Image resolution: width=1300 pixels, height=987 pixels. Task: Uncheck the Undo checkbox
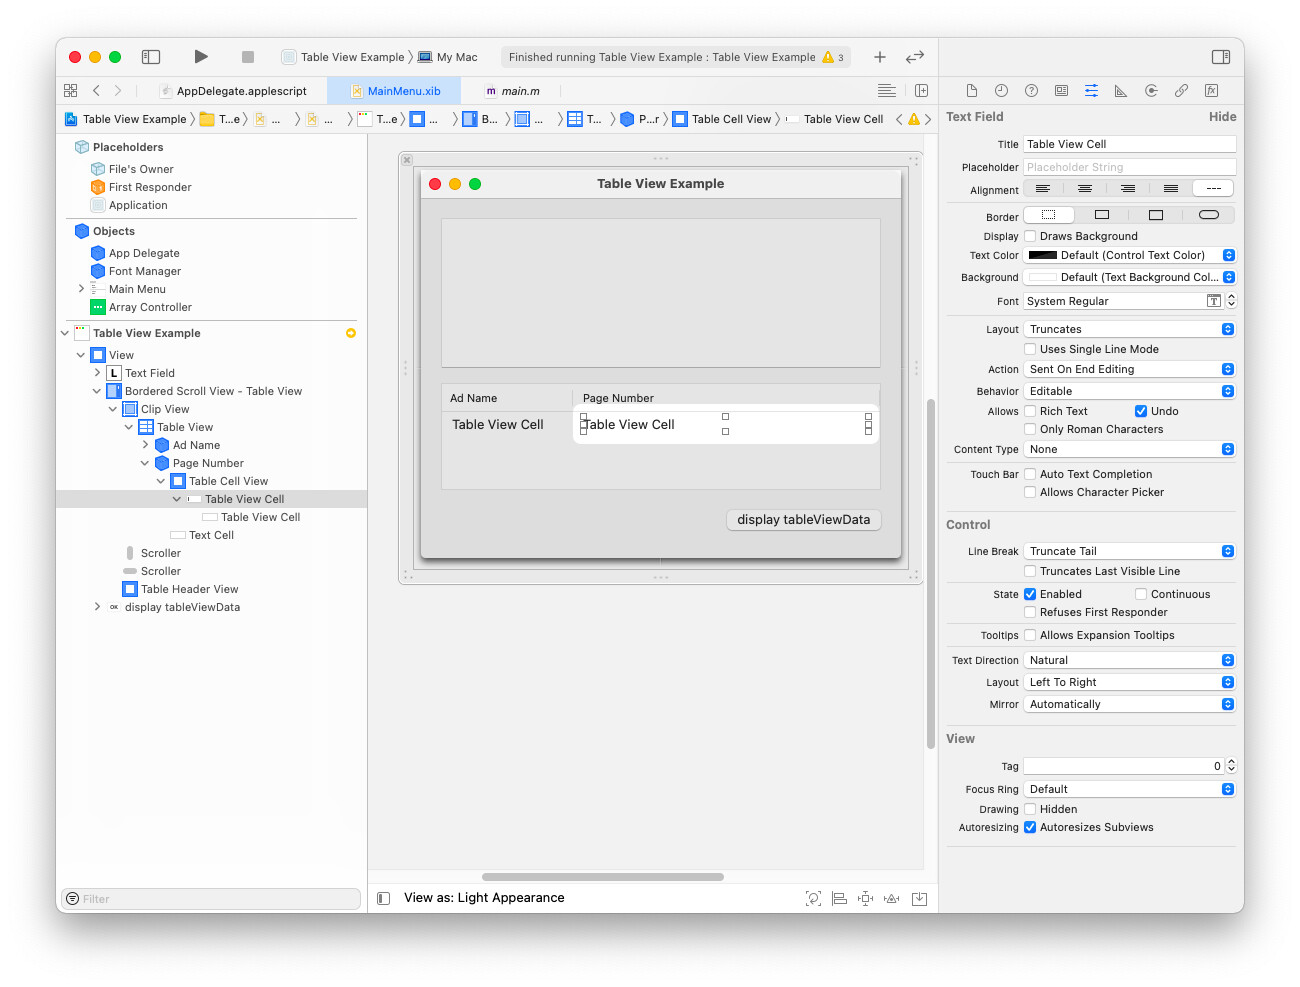1141,411
